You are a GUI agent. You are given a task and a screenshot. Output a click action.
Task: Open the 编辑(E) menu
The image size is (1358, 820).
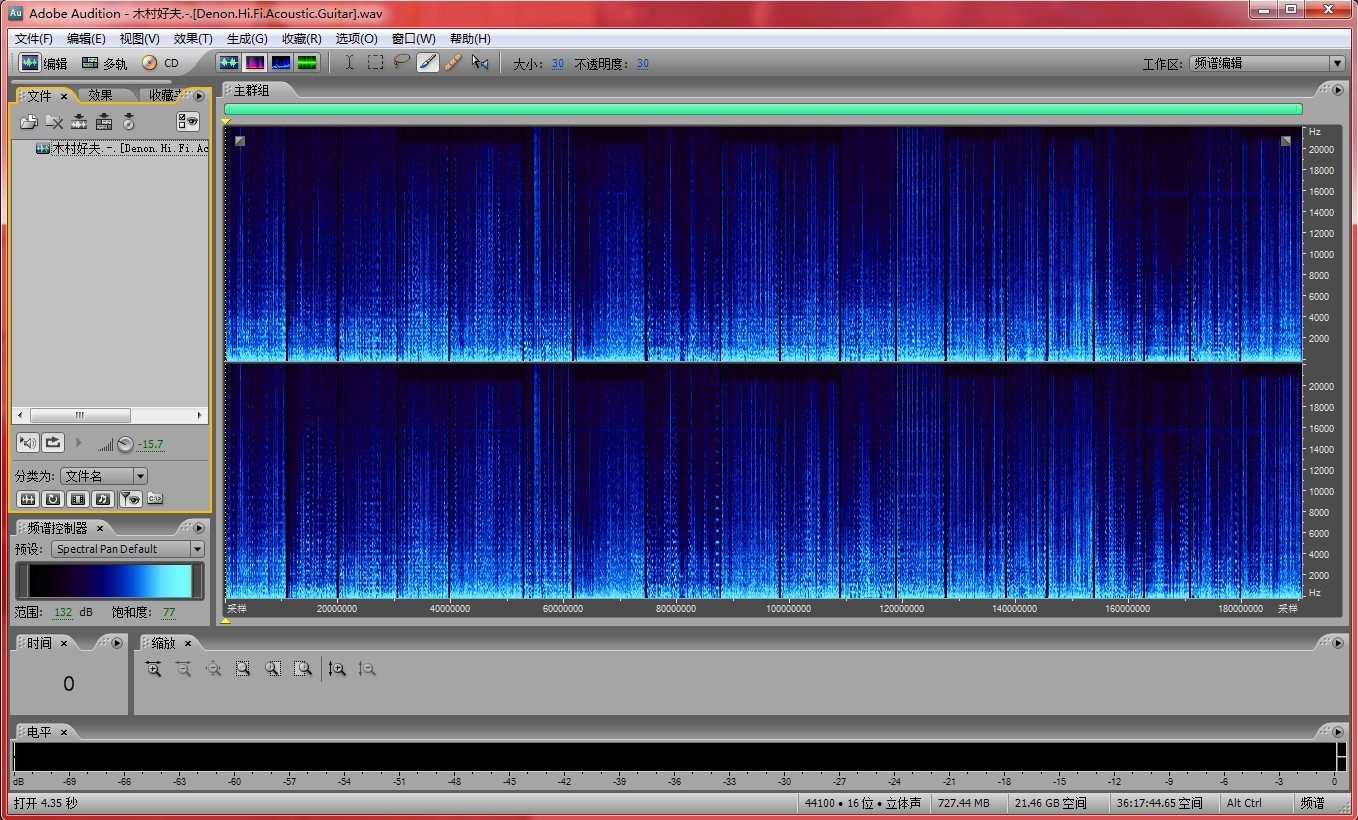[x=86, y=39]
